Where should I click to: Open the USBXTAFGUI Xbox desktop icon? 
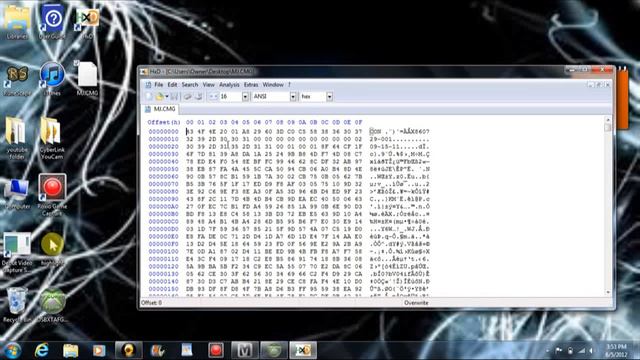click(52, 305)
